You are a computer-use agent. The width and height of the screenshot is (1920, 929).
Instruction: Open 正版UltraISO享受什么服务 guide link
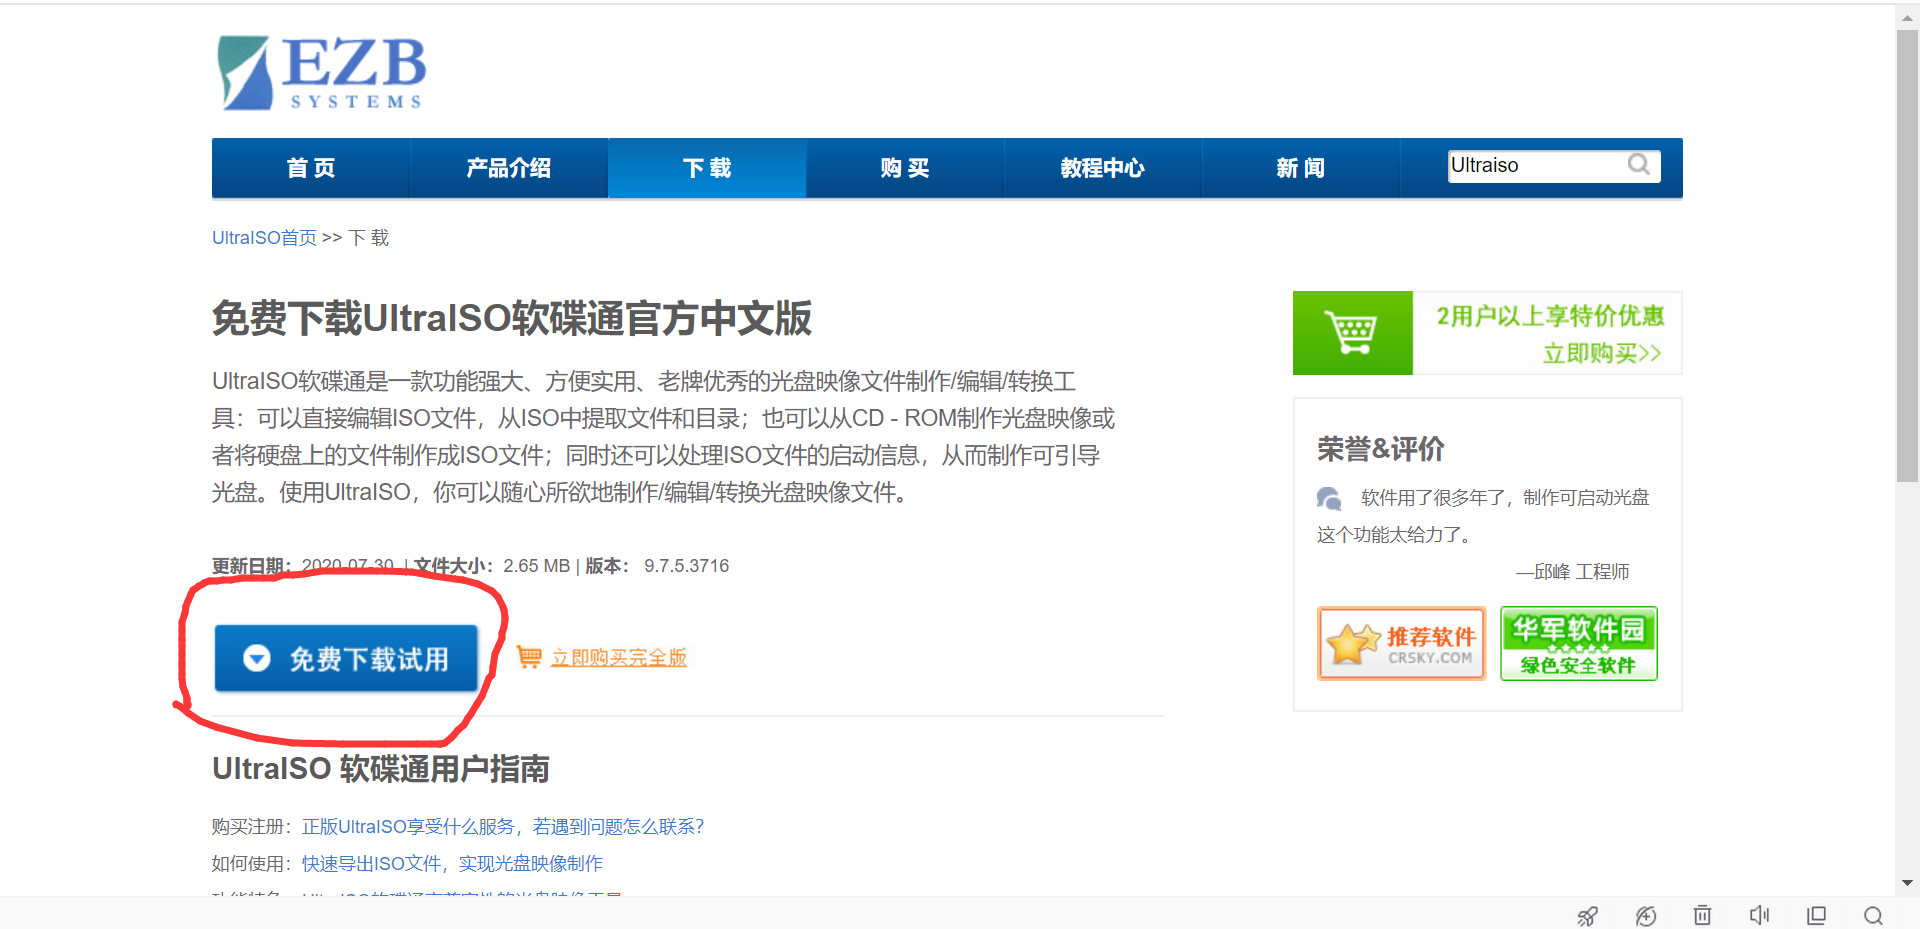[503, 827]
